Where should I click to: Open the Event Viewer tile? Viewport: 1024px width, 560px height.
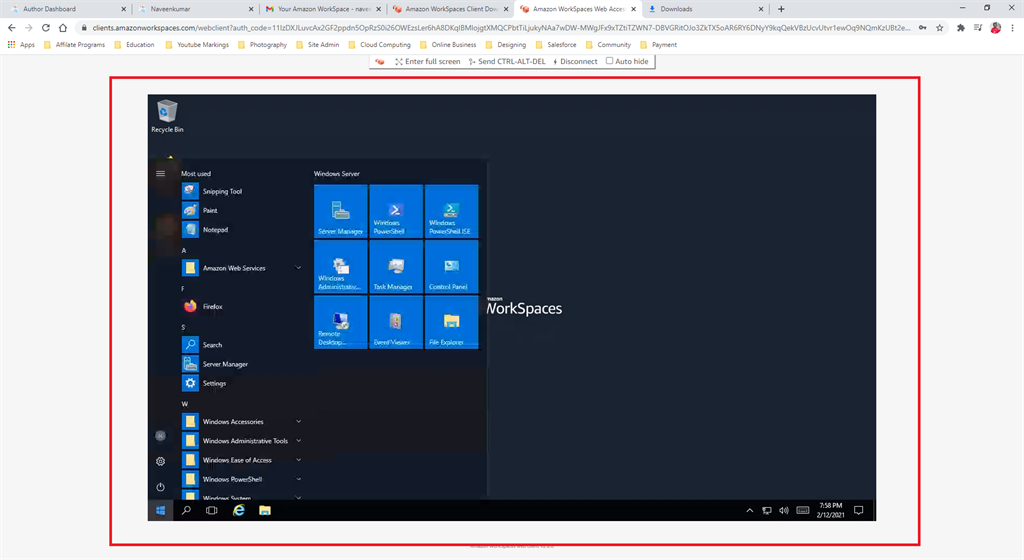396,322
